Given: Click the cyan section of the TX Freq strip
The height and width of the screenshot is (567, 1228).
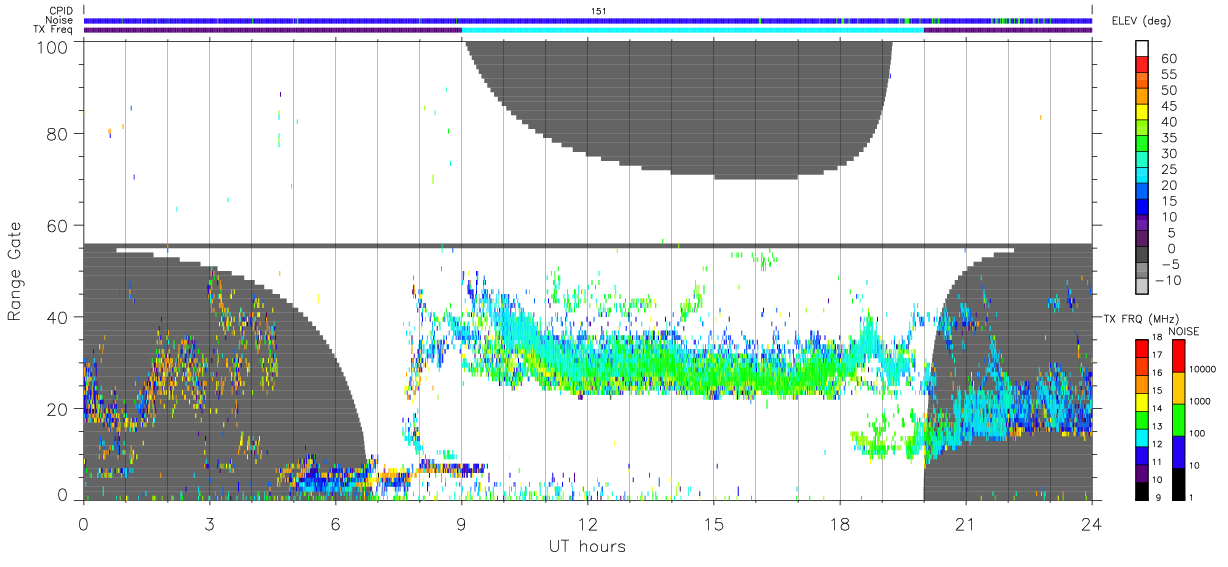Looking at the screenshot, I should [x=693, y=30].
